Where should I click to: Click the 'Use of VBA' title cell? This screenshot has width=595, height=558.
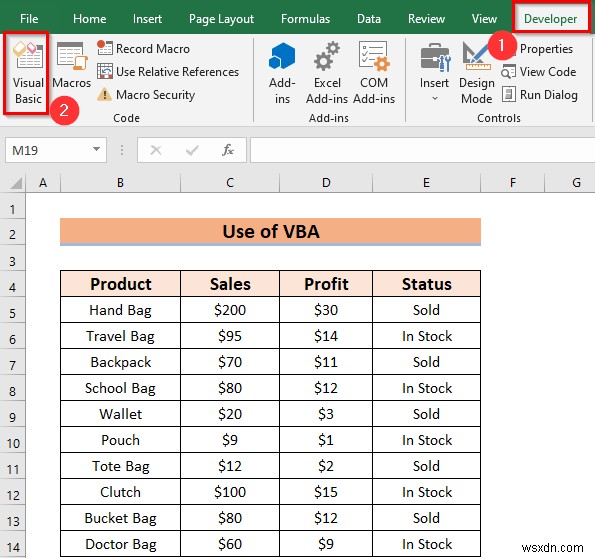click(271, 231)
